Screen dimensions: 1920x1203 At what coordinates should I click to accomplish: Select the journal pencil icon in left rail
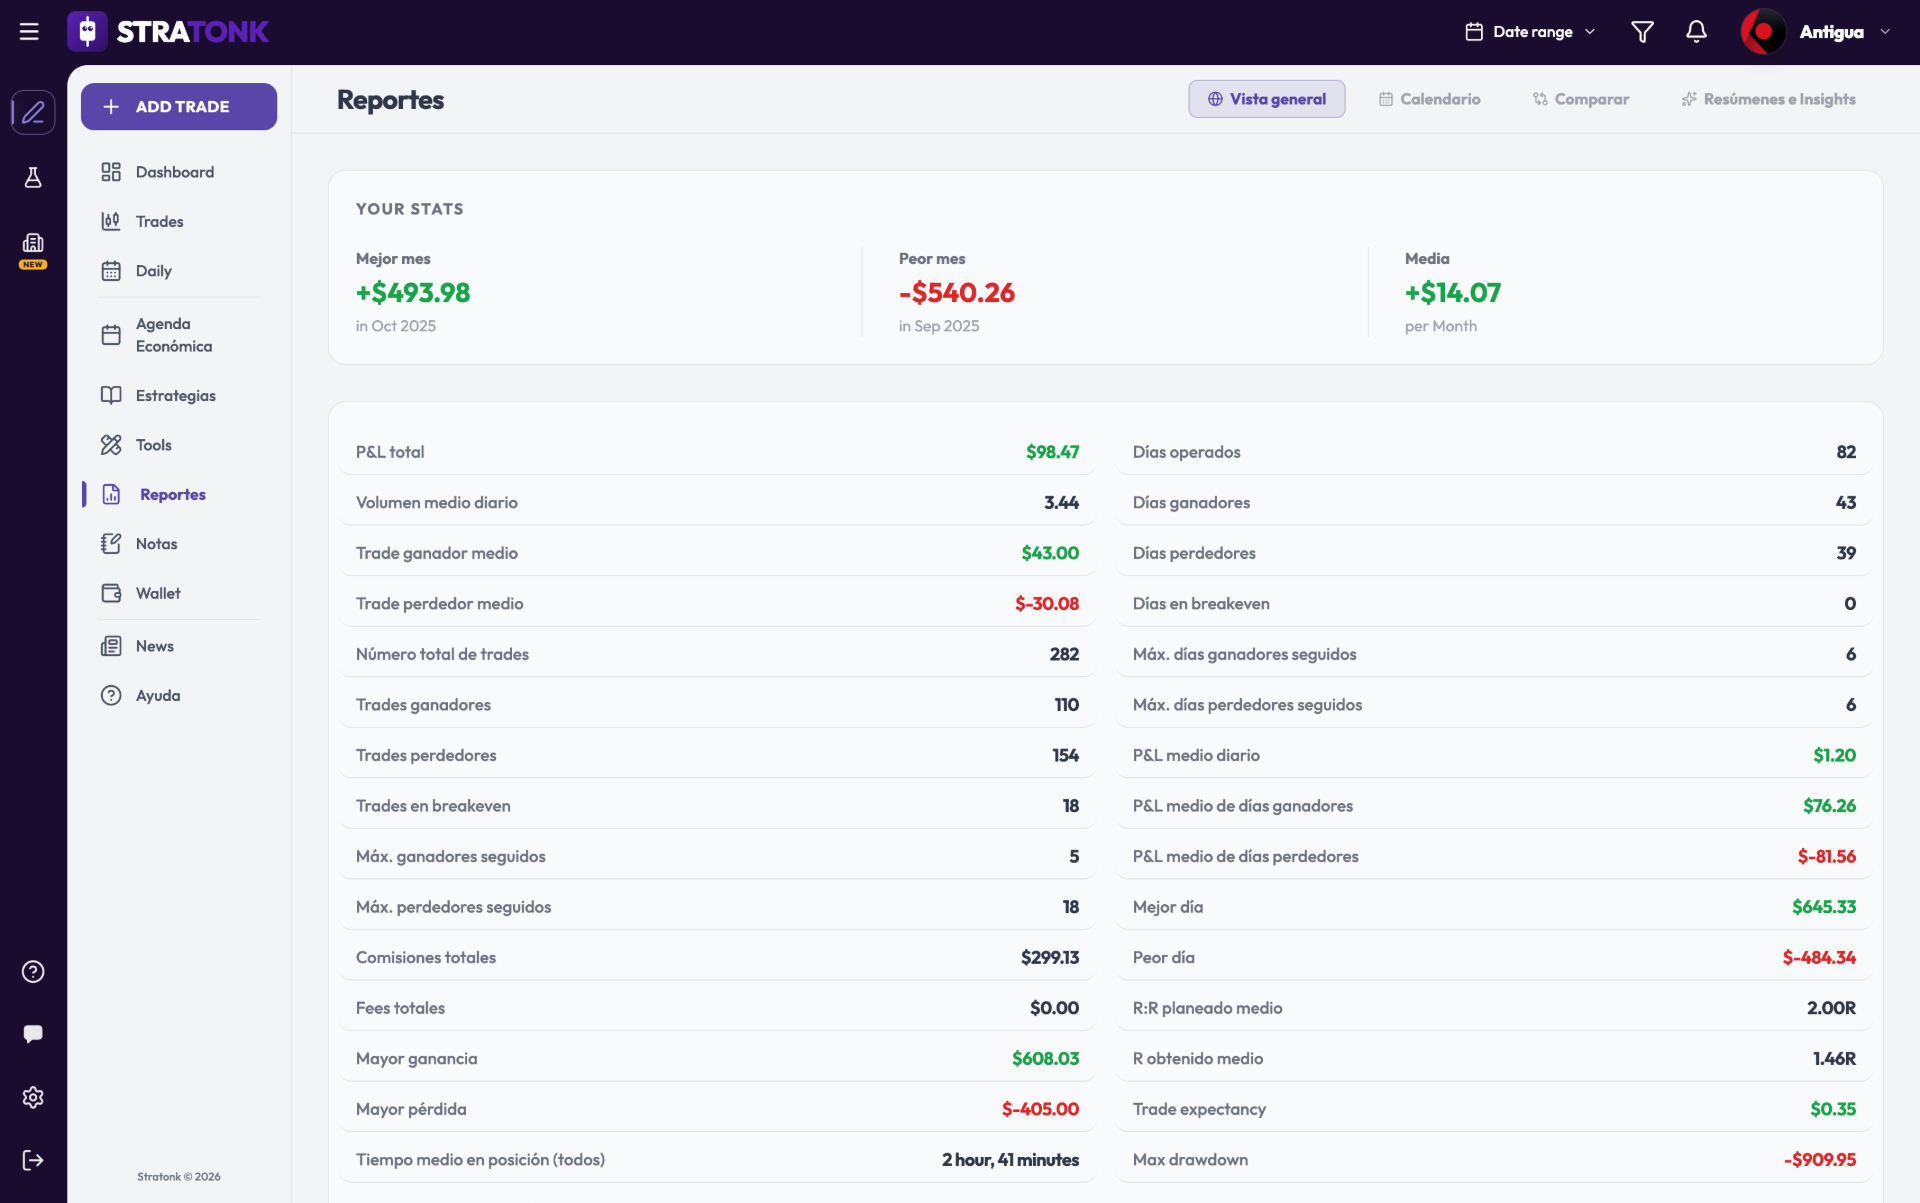point(33,112)
